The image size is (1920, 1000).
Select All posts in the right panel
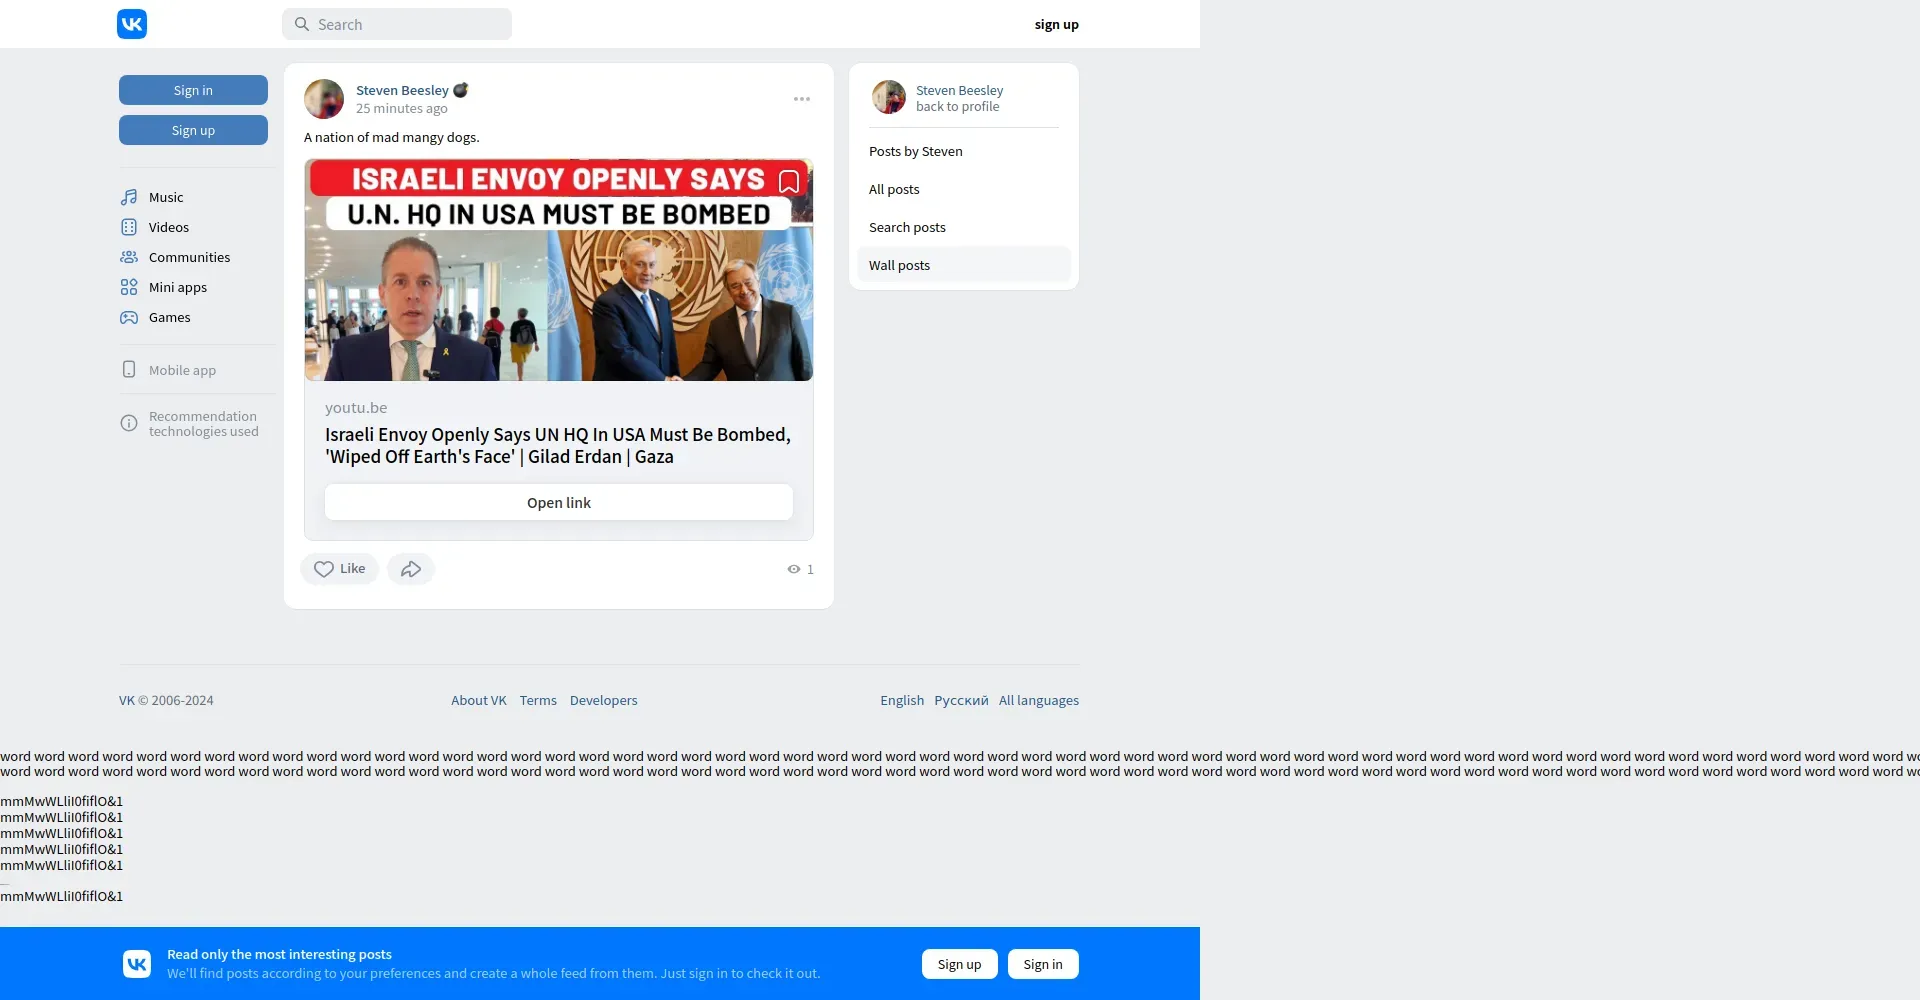pyautogui.click(x=964, y=189)
